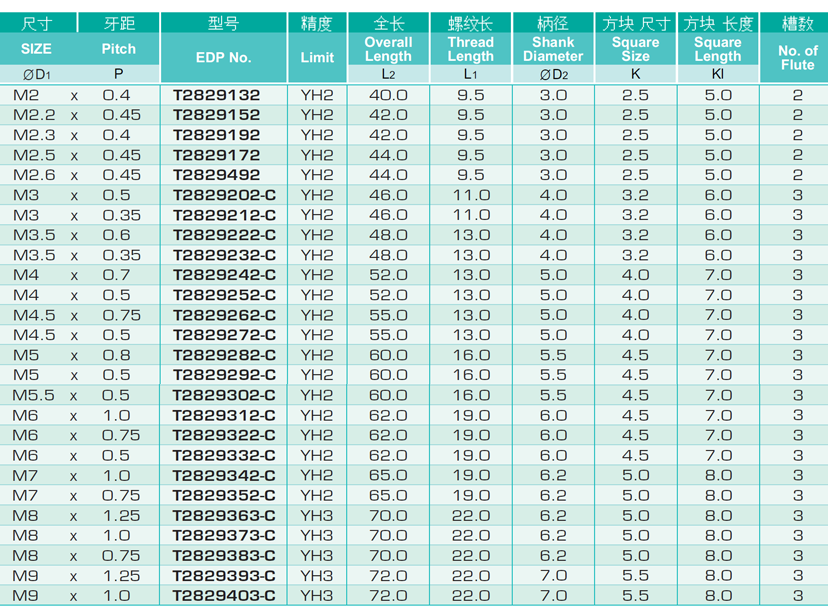Click the M2.2 size cell
The width and height of the screenshot is (828, 614).
point(32,115)
